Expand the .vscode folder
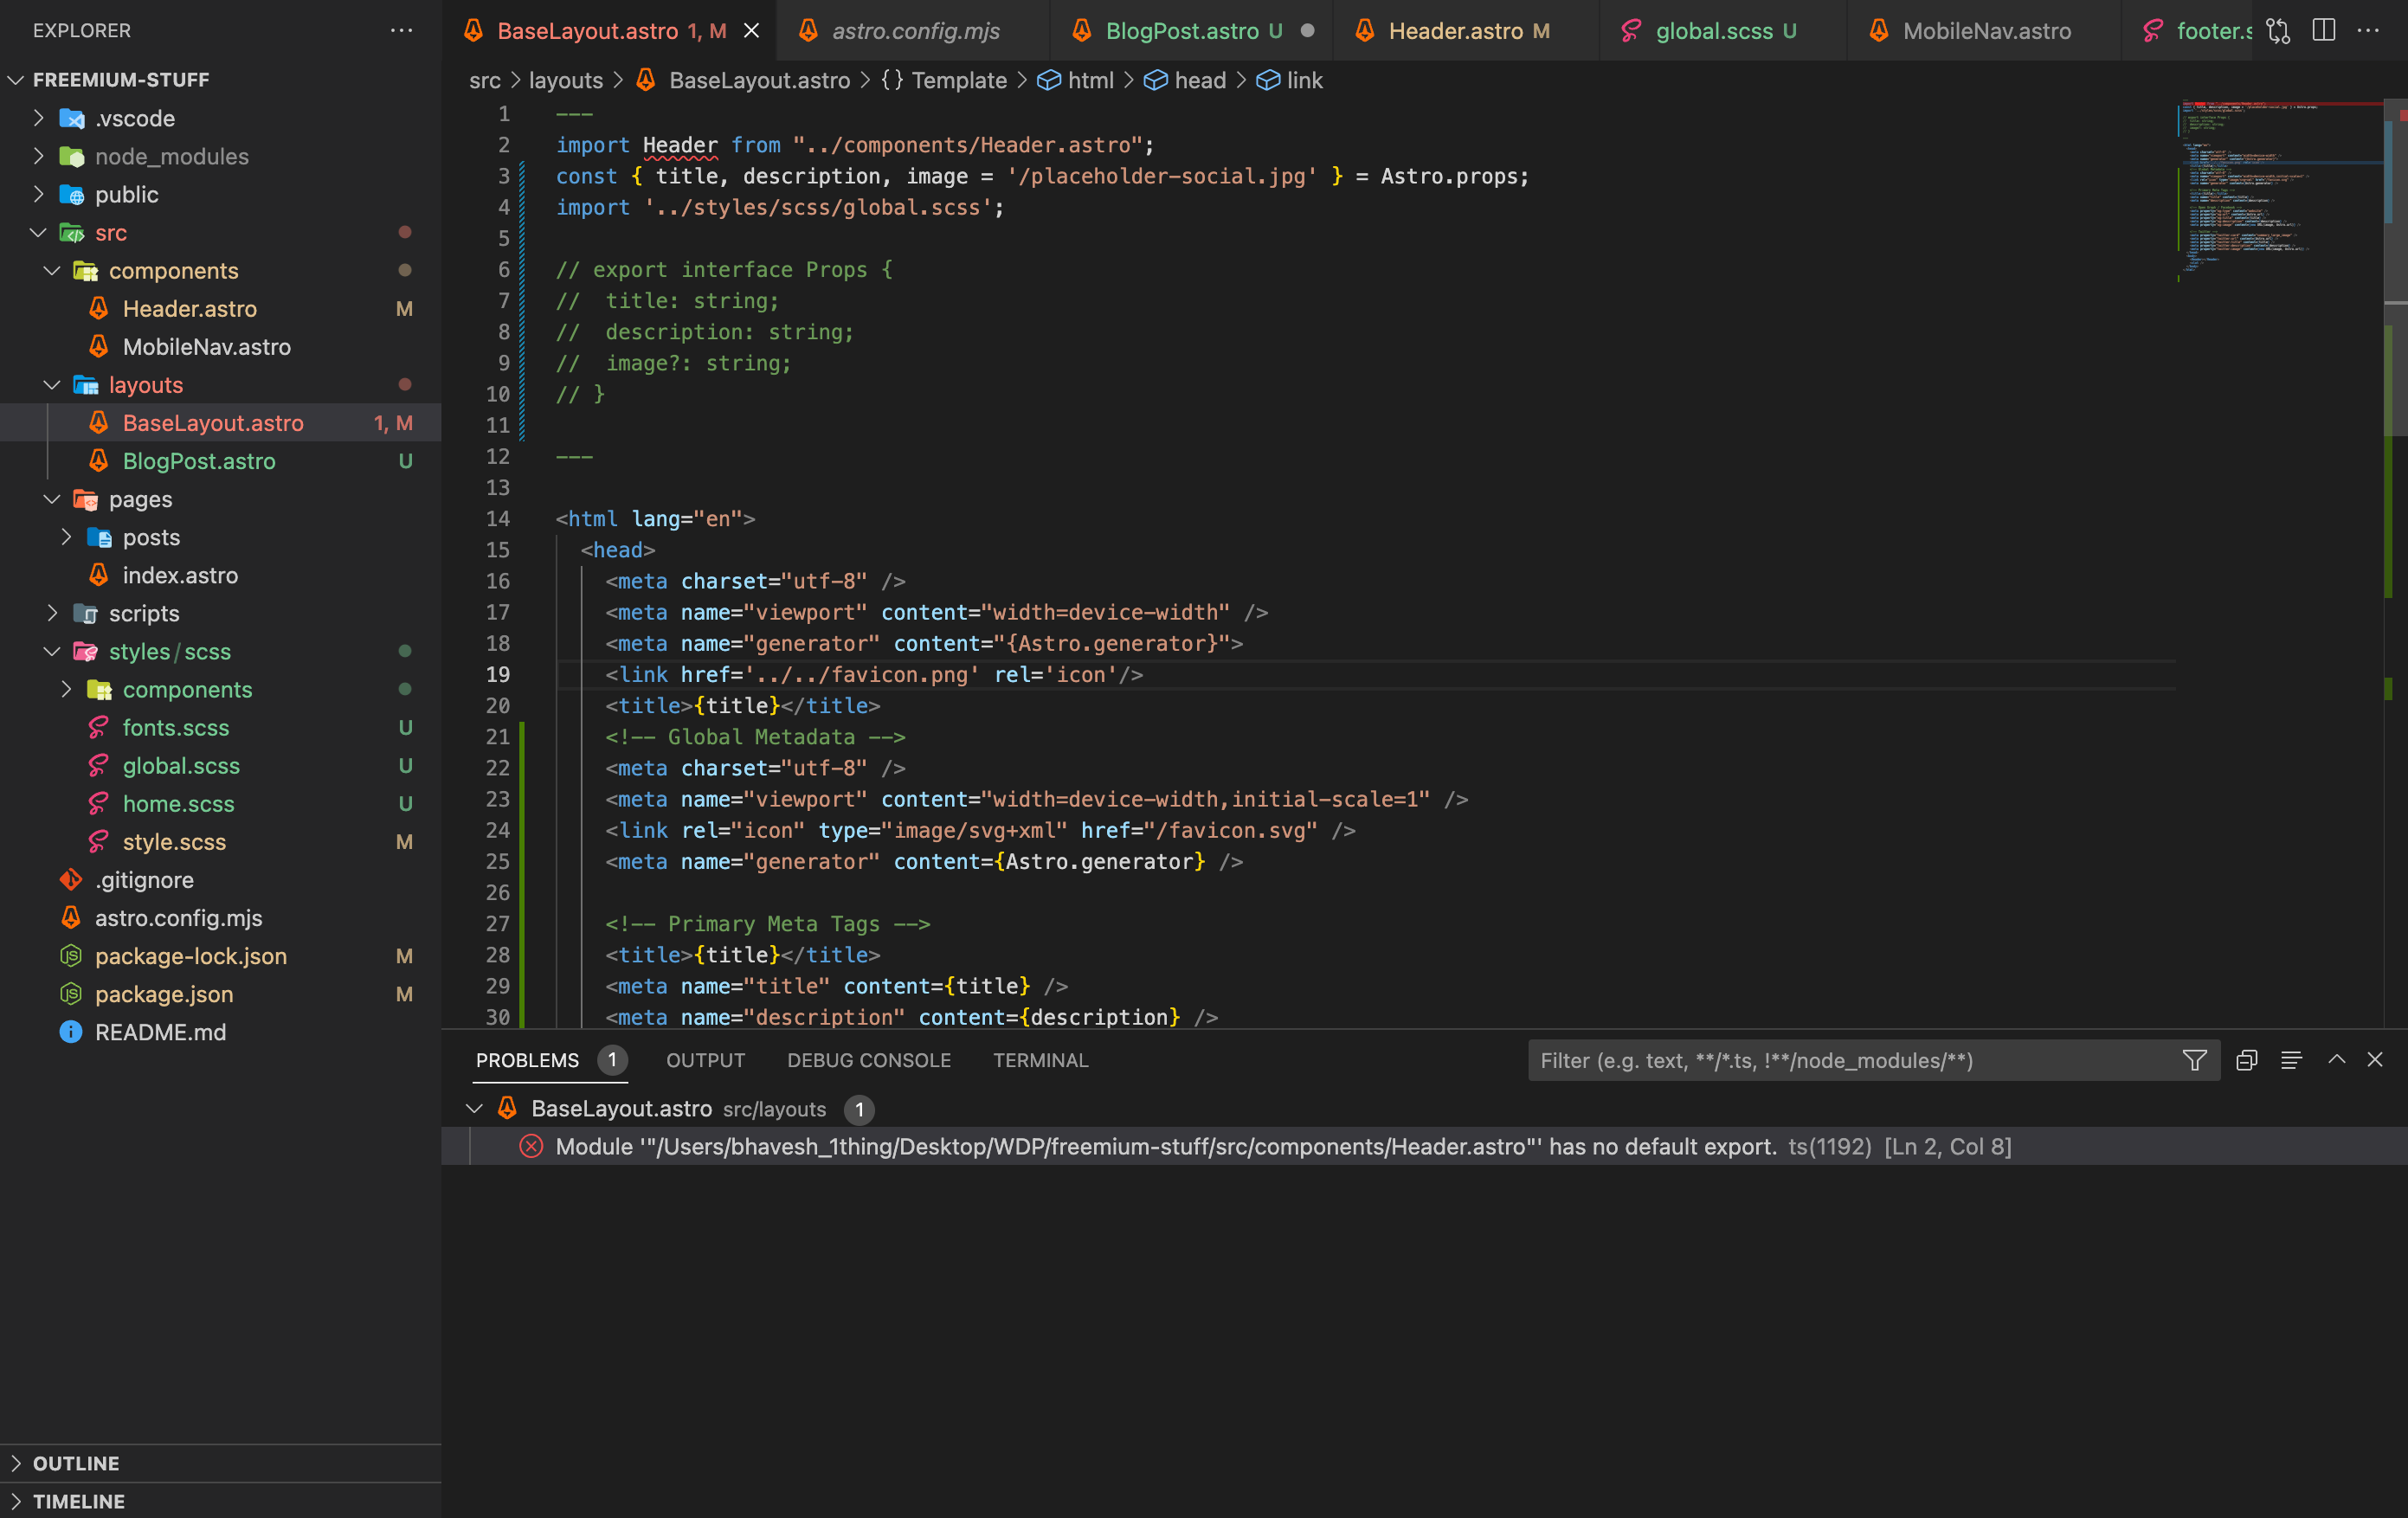The height and width of the screenshot is (1518, 2408). click(38, 118)
